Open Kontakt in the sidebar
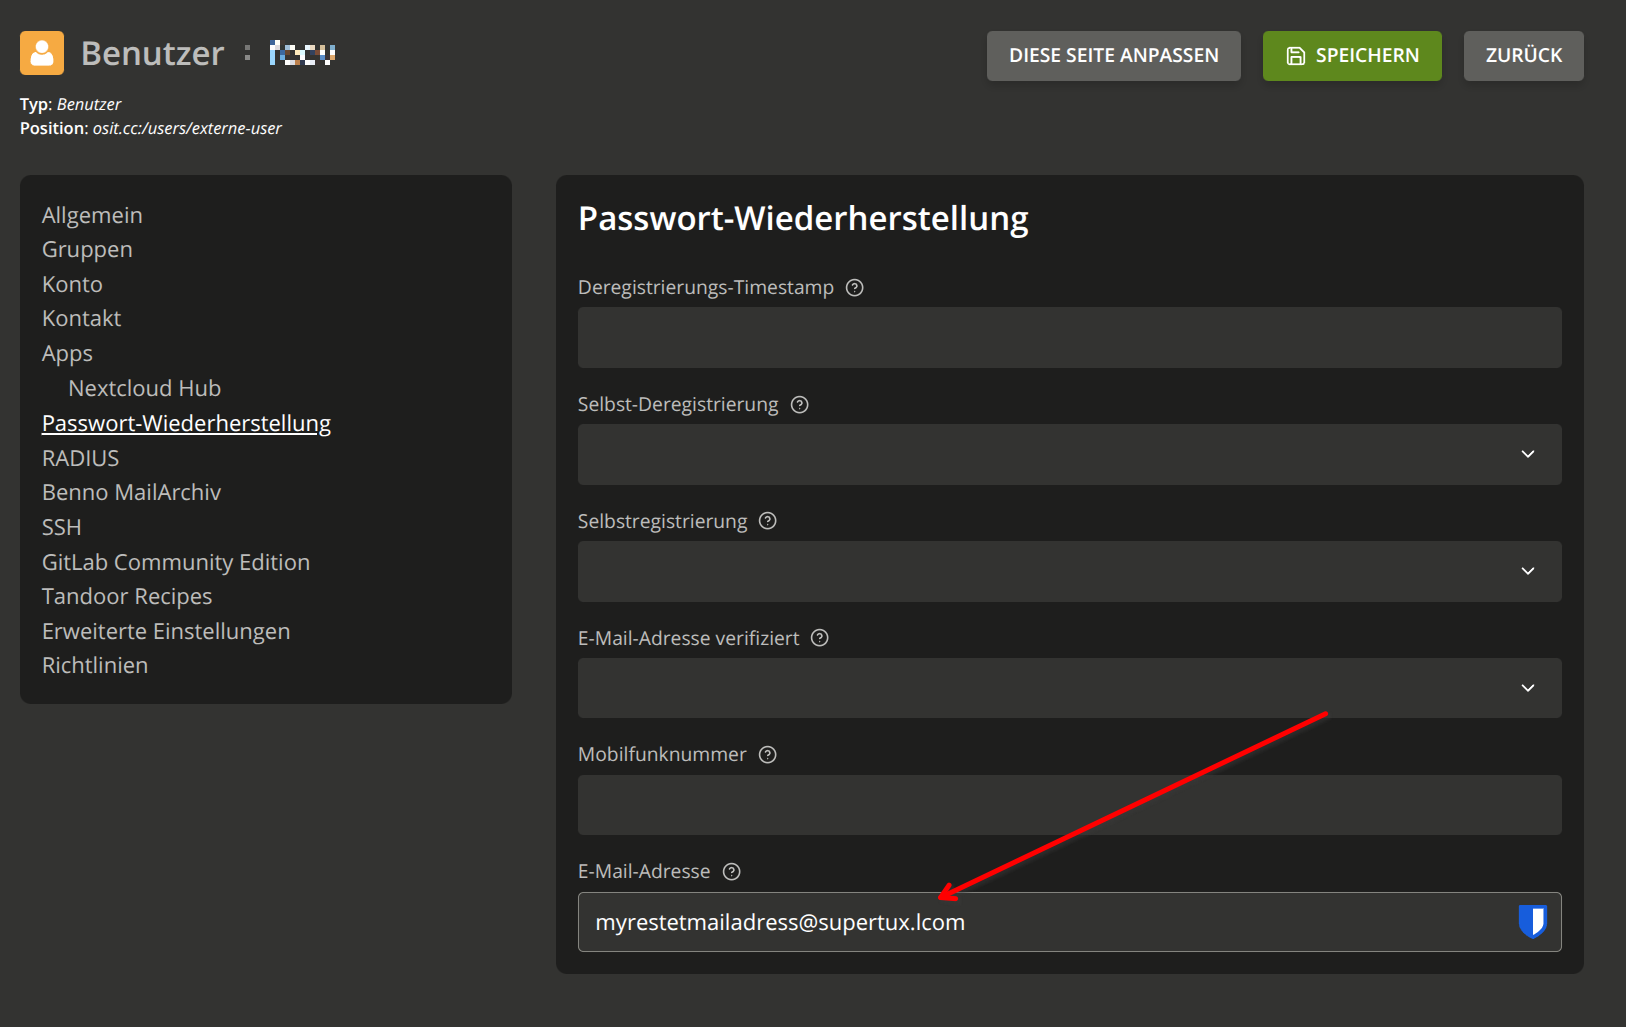Screen dimensions: 1626x1027 (x=81, y=319)
